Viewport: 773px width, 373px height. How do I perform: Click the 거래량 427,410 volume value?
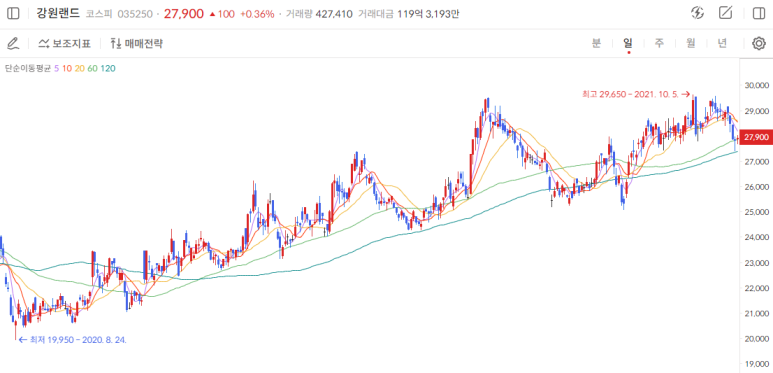pos(319,14)
